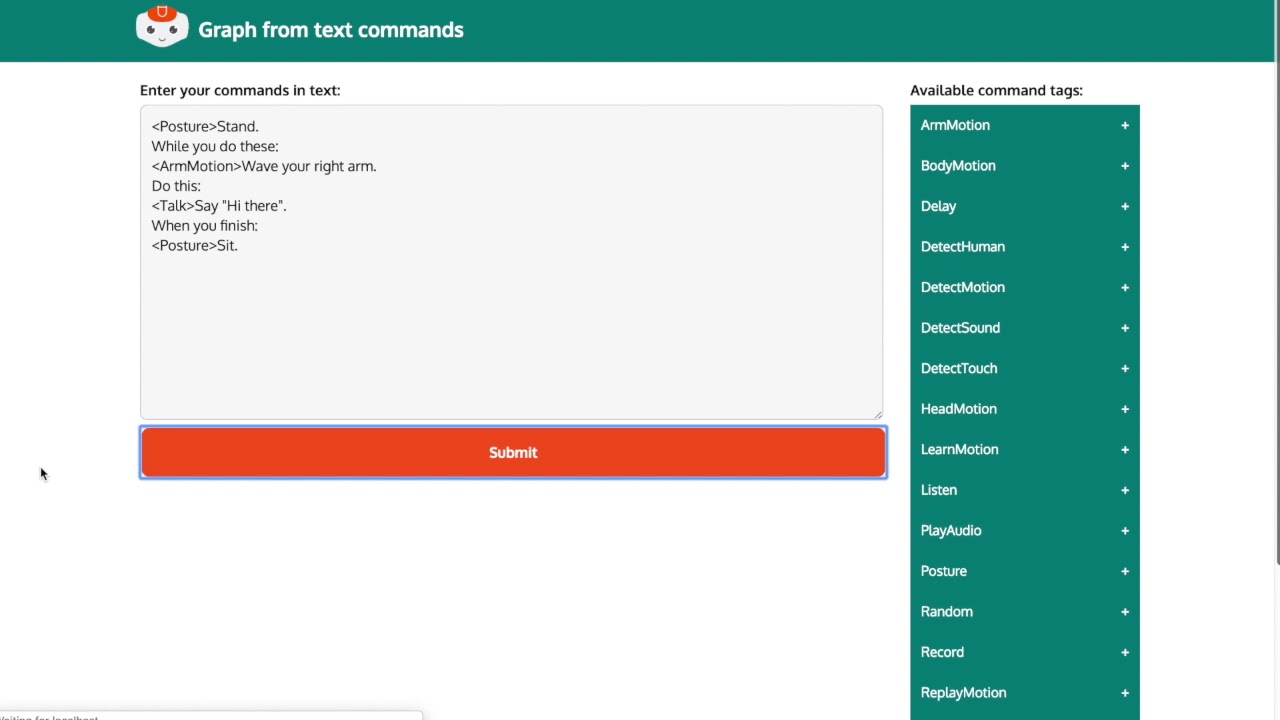Image resolution: width=1280 pixels, height=720 pixels.
Task: Click the plus icon beside Listen
Action: (1125, 490)
